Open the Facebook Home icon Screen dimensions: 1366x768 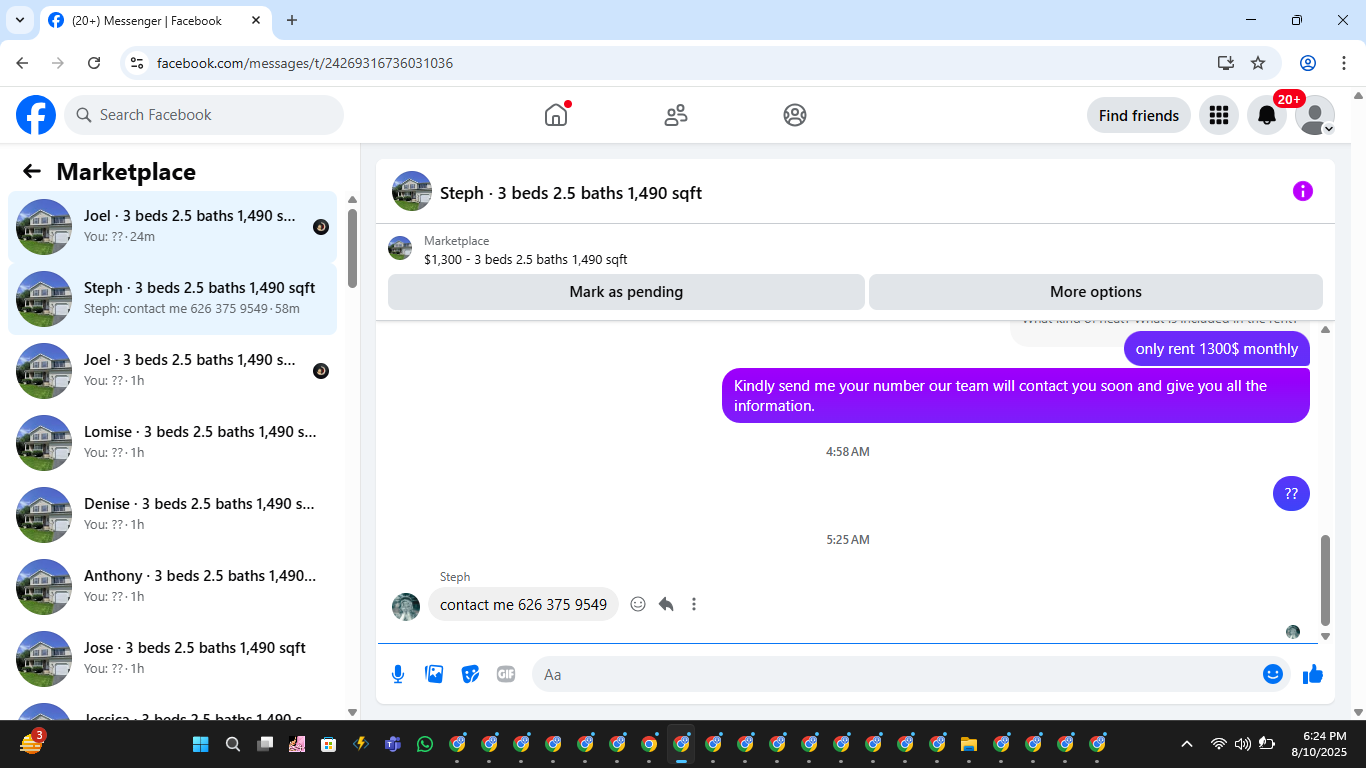point(556,115)
